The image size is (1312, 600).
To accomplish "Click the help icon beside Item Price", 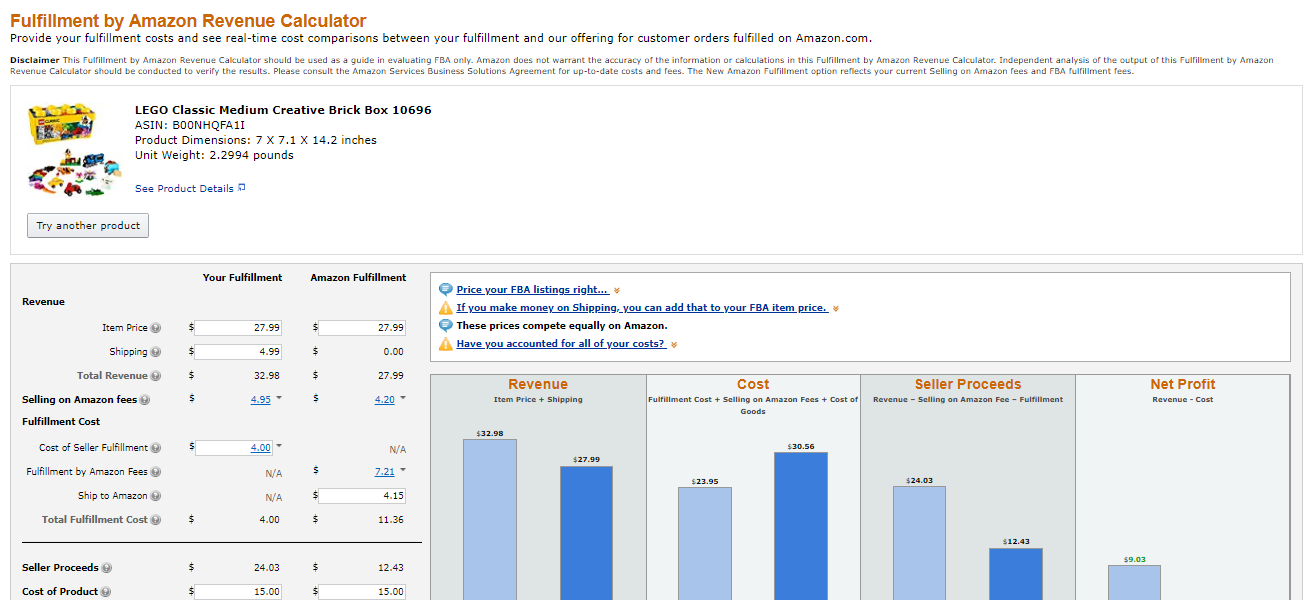I will 156,328.
